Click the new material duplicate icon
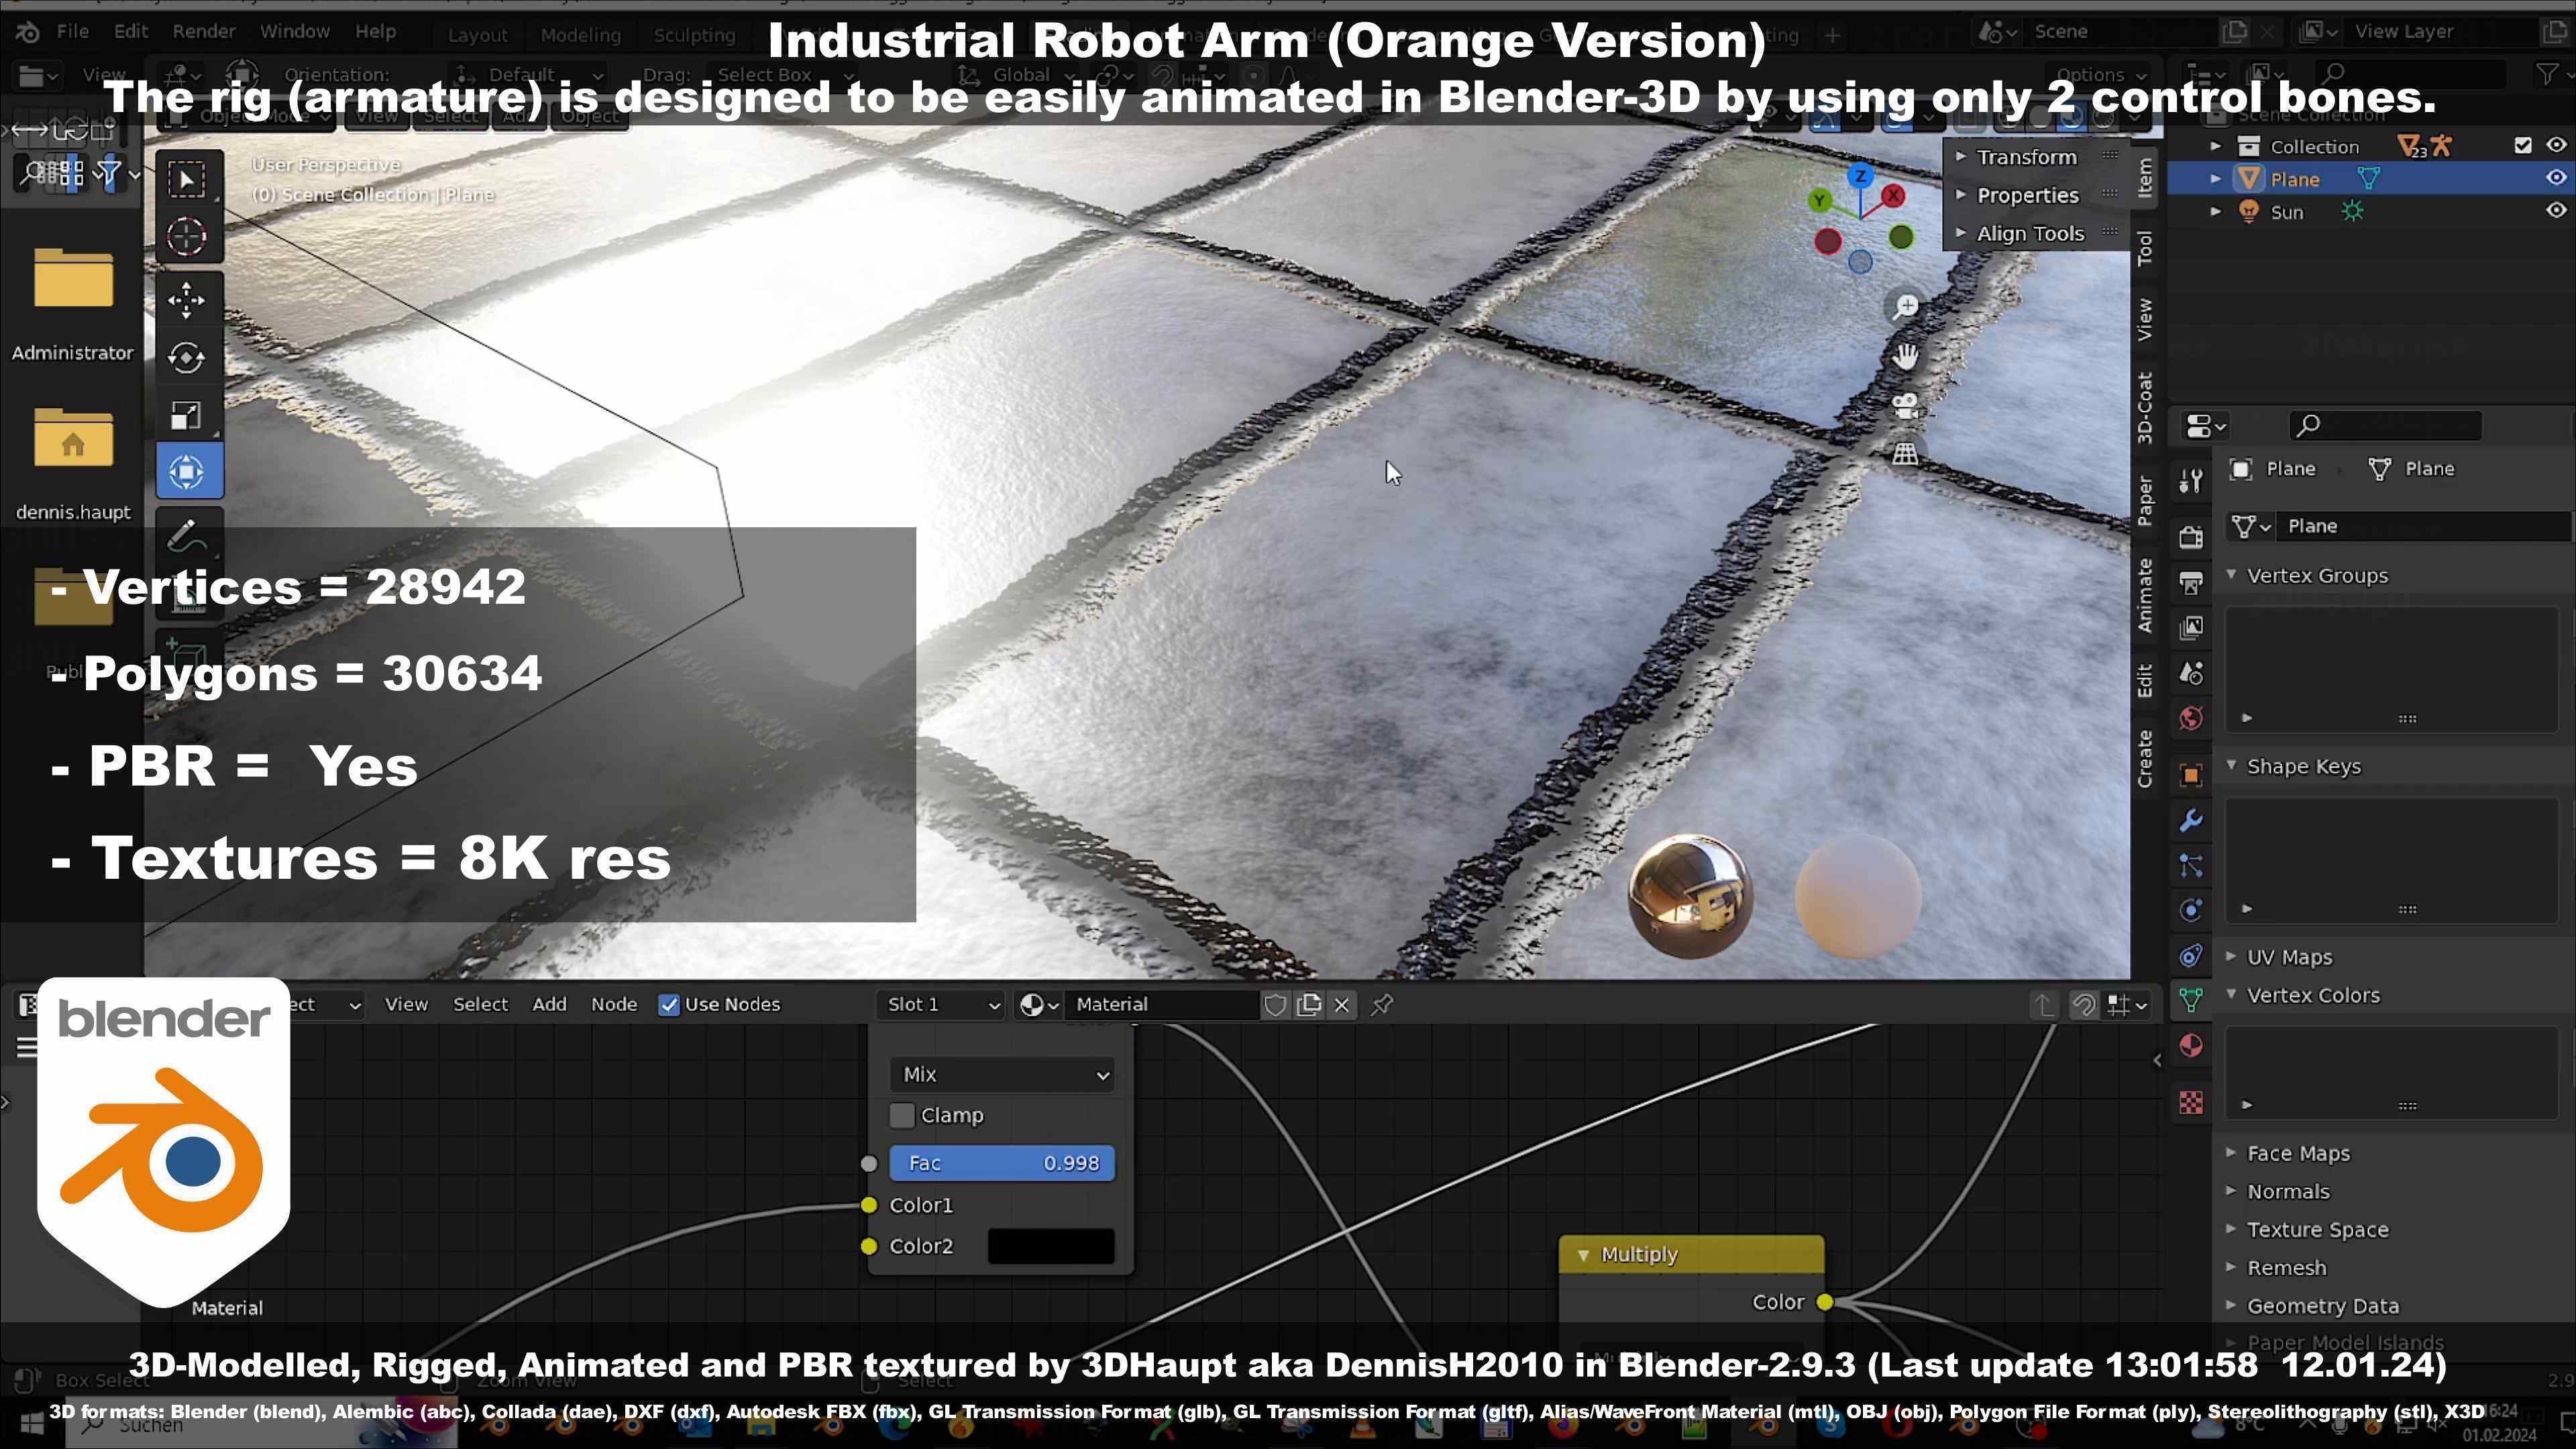 point(1309,1005)
